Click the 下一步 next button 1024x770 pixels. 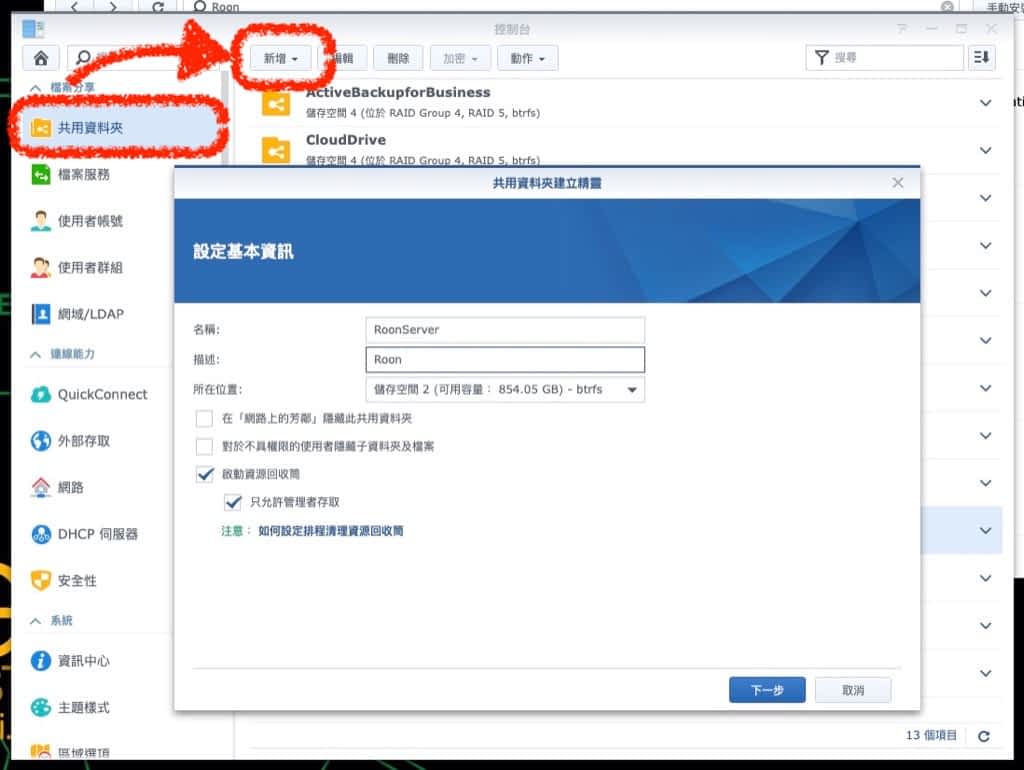(766, 690)
